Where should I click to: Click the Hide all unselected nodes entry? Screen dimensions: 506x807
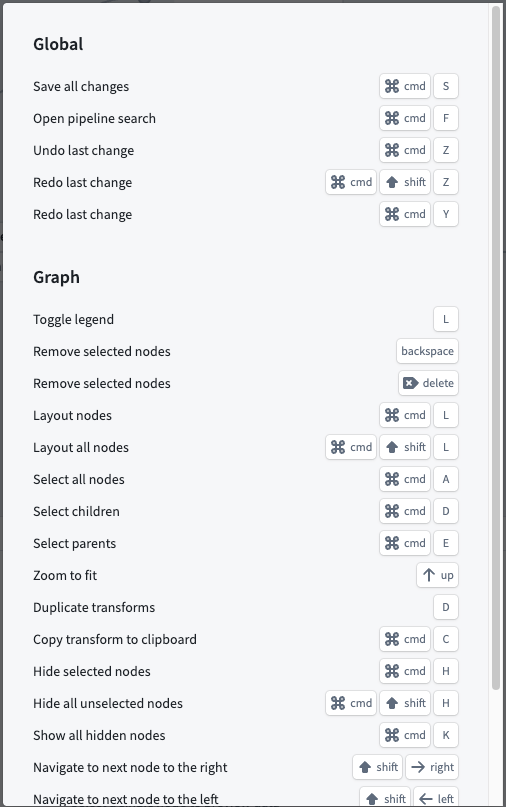(108, 703)
